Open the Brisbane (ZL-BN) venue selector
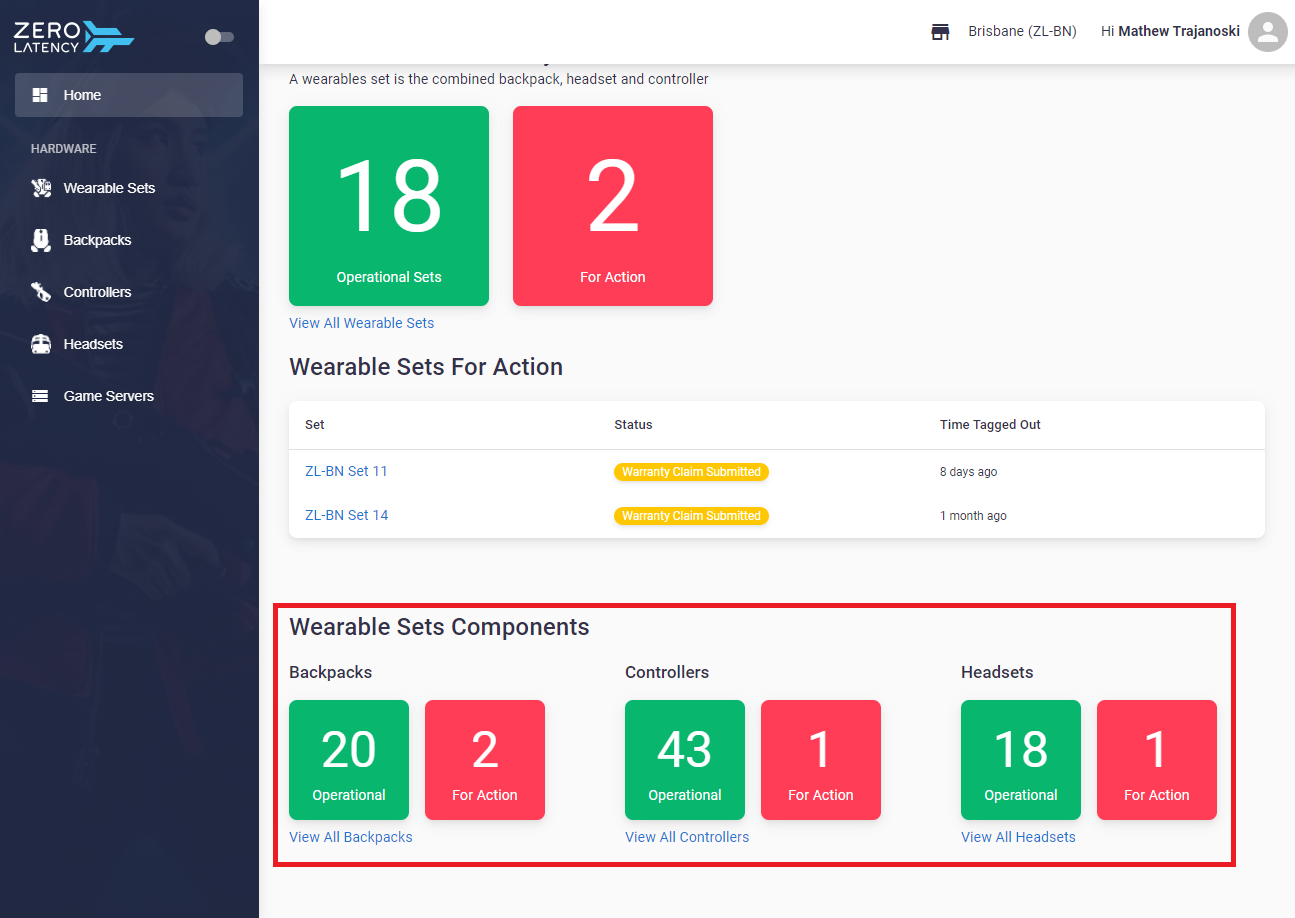This screenshot has width=1295, height=918. (x=1022, y=32)
